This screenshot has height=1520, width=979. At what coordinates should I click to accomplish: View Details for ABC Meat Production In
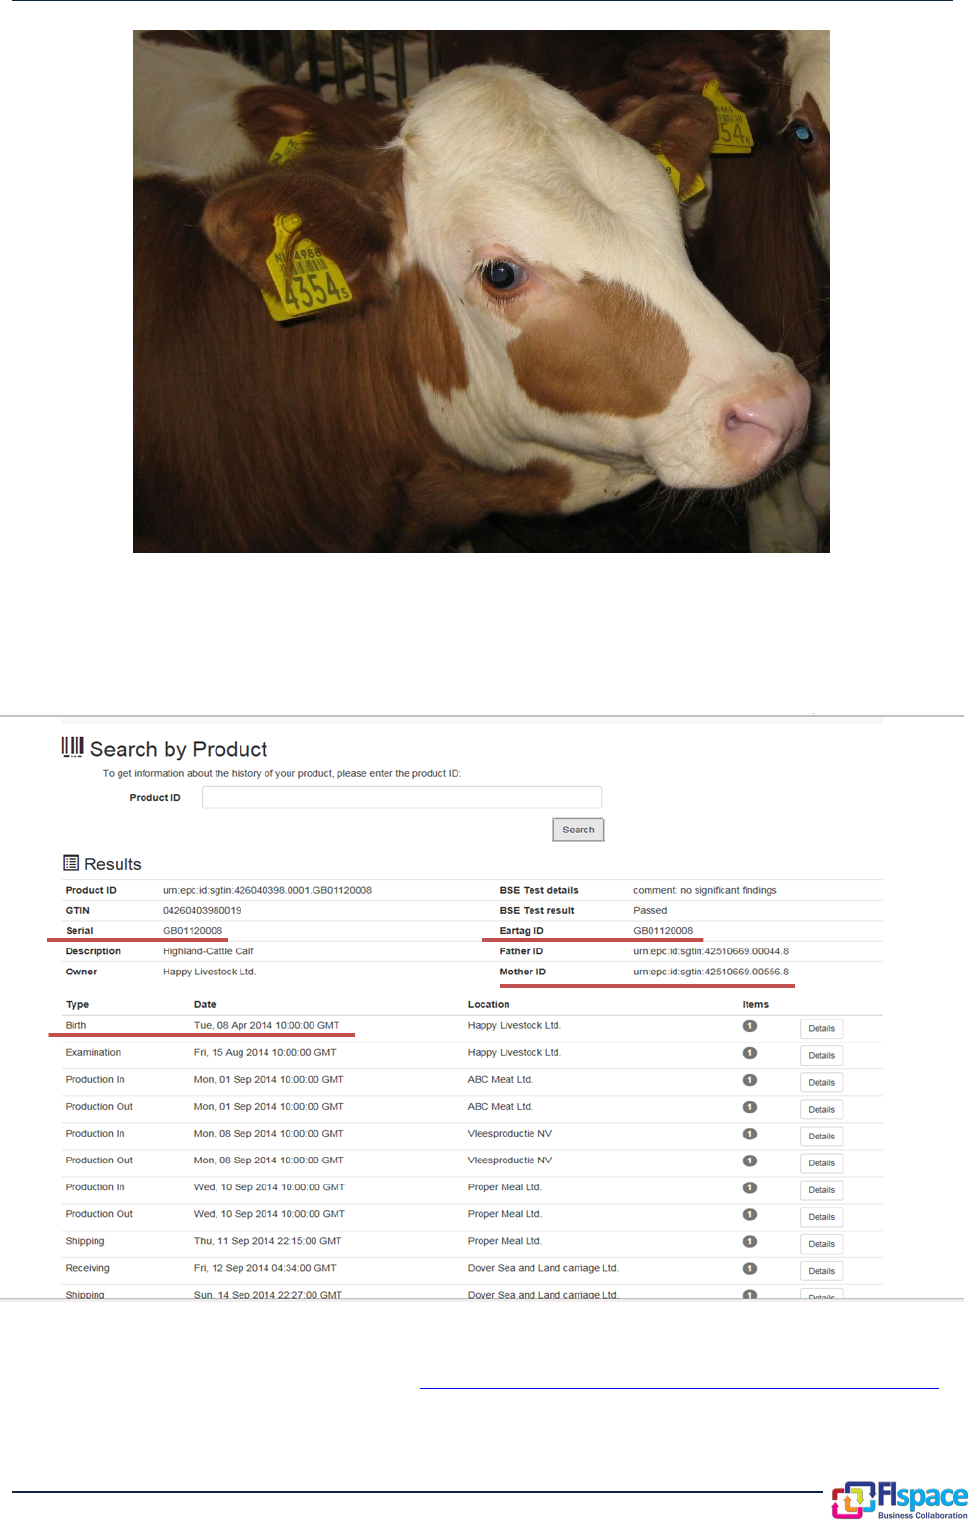(821, 1082)
